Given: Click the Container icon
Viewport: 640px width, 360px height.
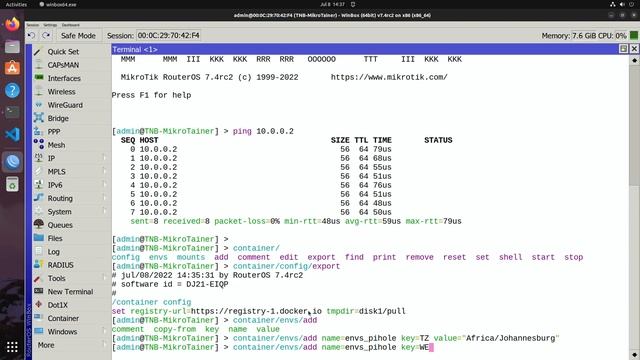Looking at the screenshot, I should pos(38,318).
